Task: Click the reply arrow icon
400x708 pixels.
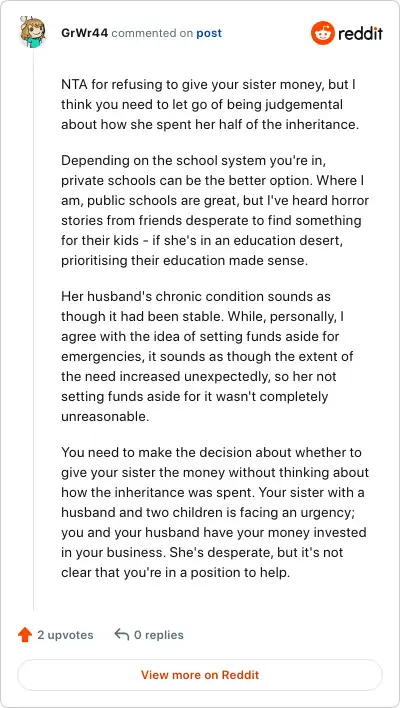Action: (121, 634)
